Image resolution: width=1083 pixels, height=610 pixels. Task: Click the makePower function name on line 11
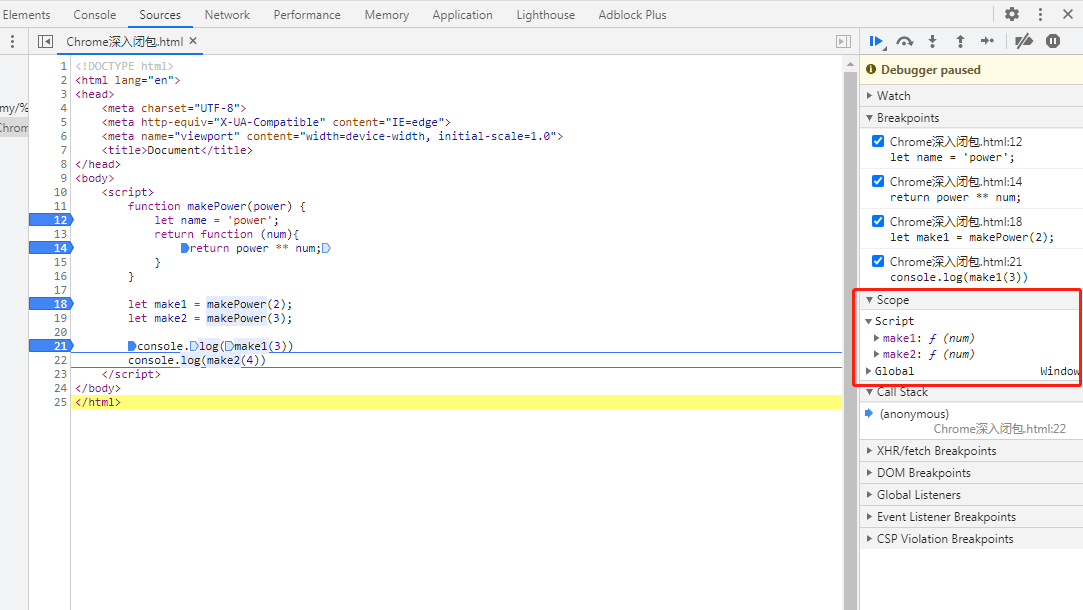216,206
